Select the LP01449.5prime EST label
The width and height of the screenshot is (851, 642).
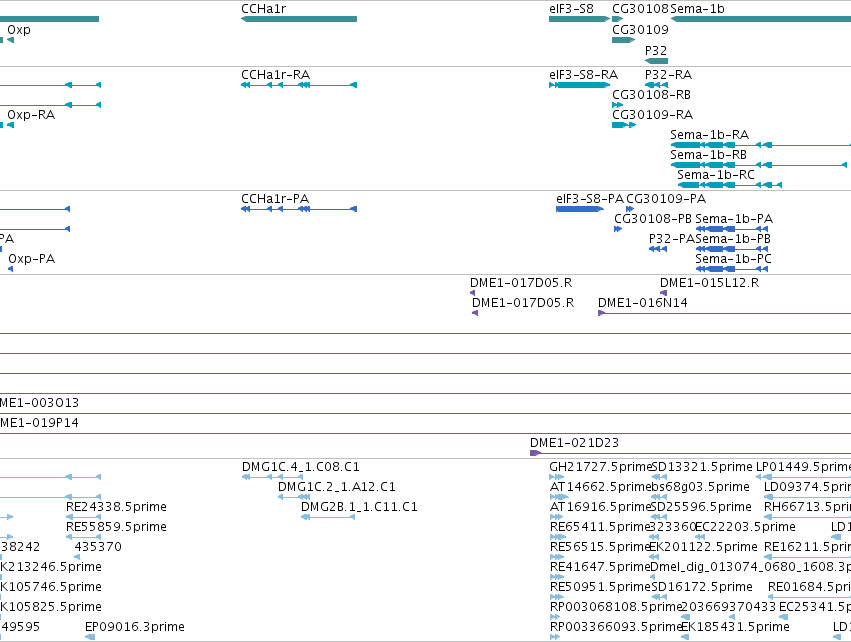tap(803, 467)
